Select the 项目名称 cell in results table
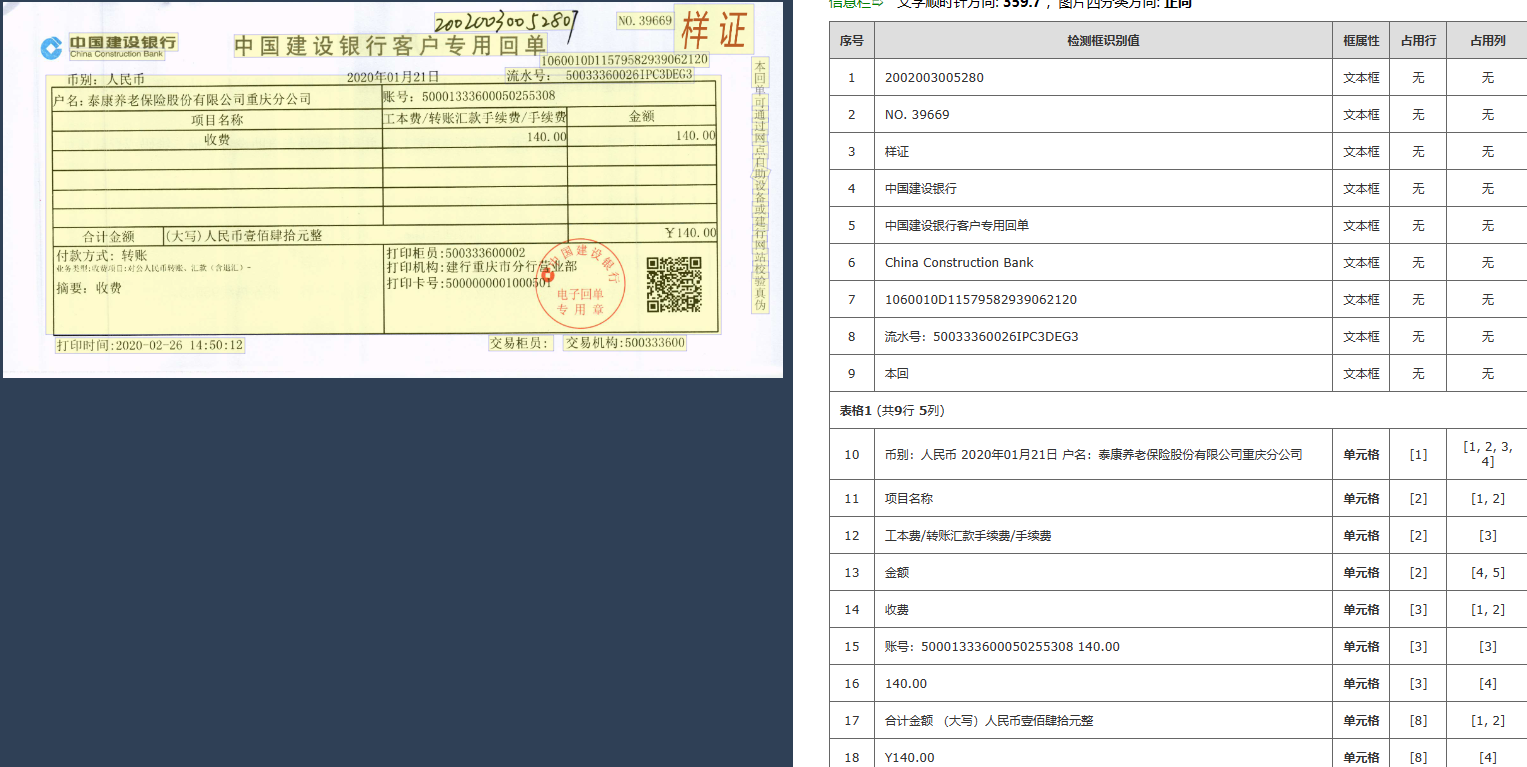Viewport: 1527px width, 767px height. (909, 499)
